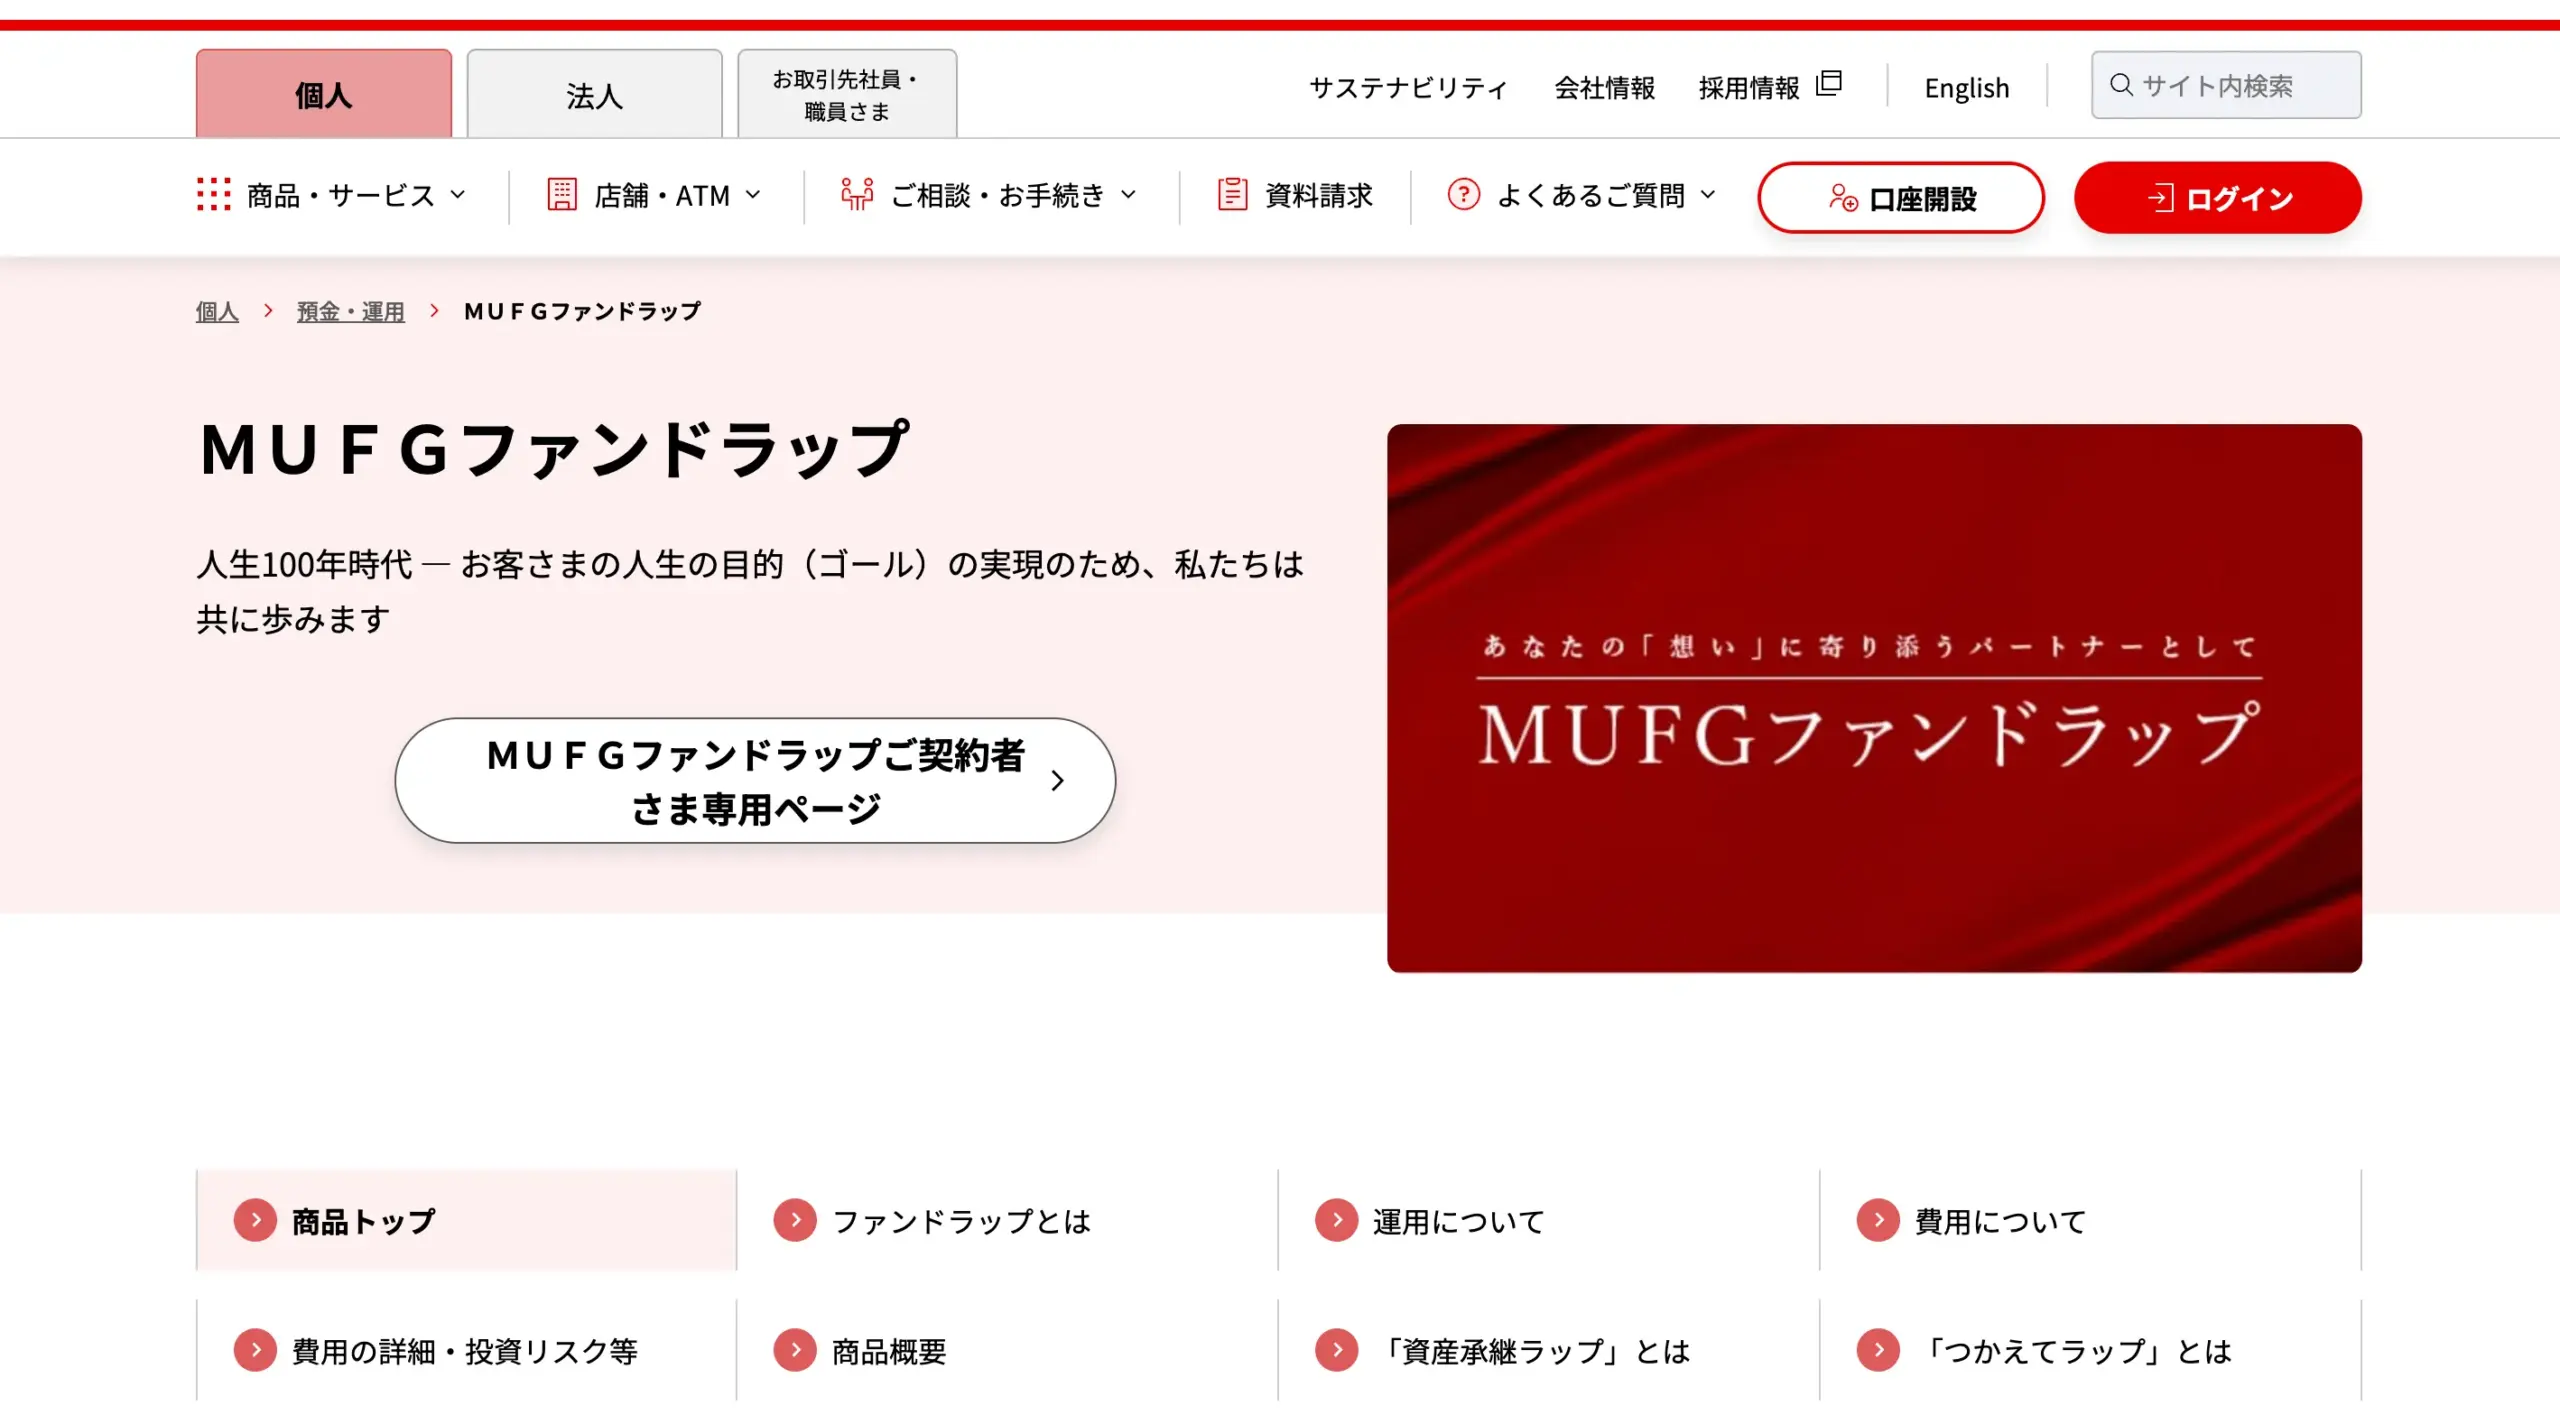Click the 個人 breadcrumb link
The image size is (2560, 1424).
coord(217,311)
